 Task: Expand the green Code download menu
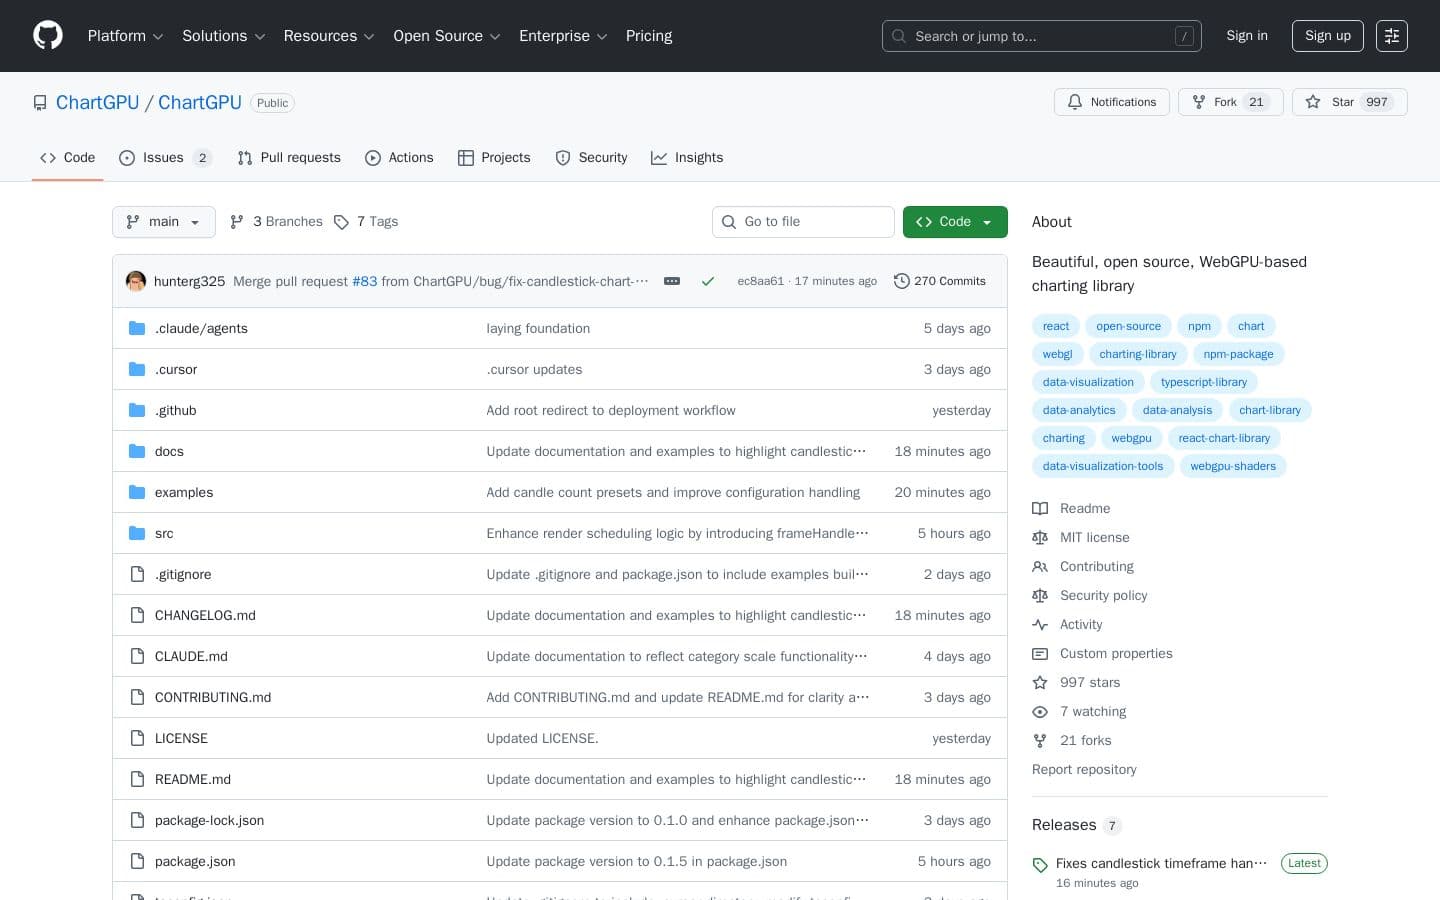(954, 222)
